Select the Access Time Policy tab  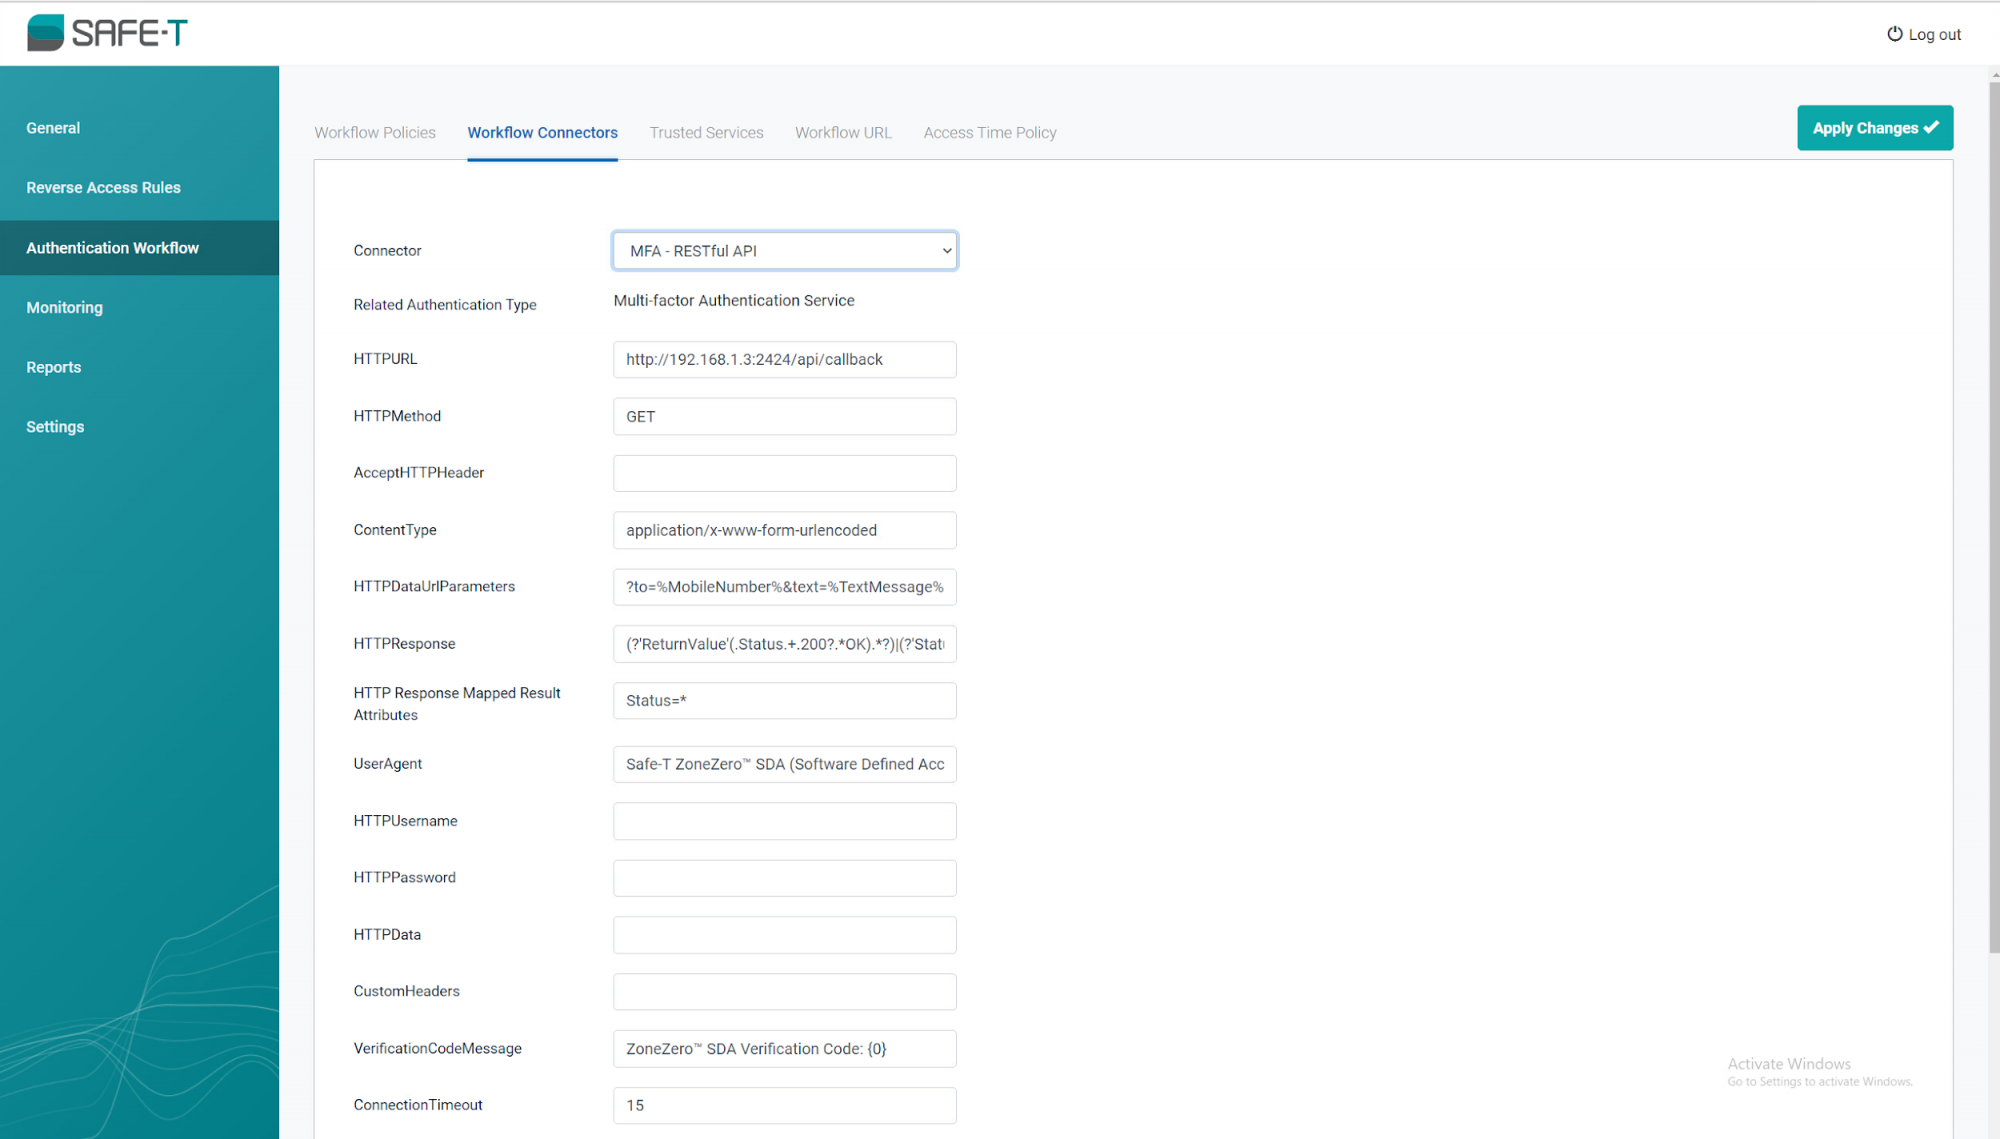click(x=989, y=133)
